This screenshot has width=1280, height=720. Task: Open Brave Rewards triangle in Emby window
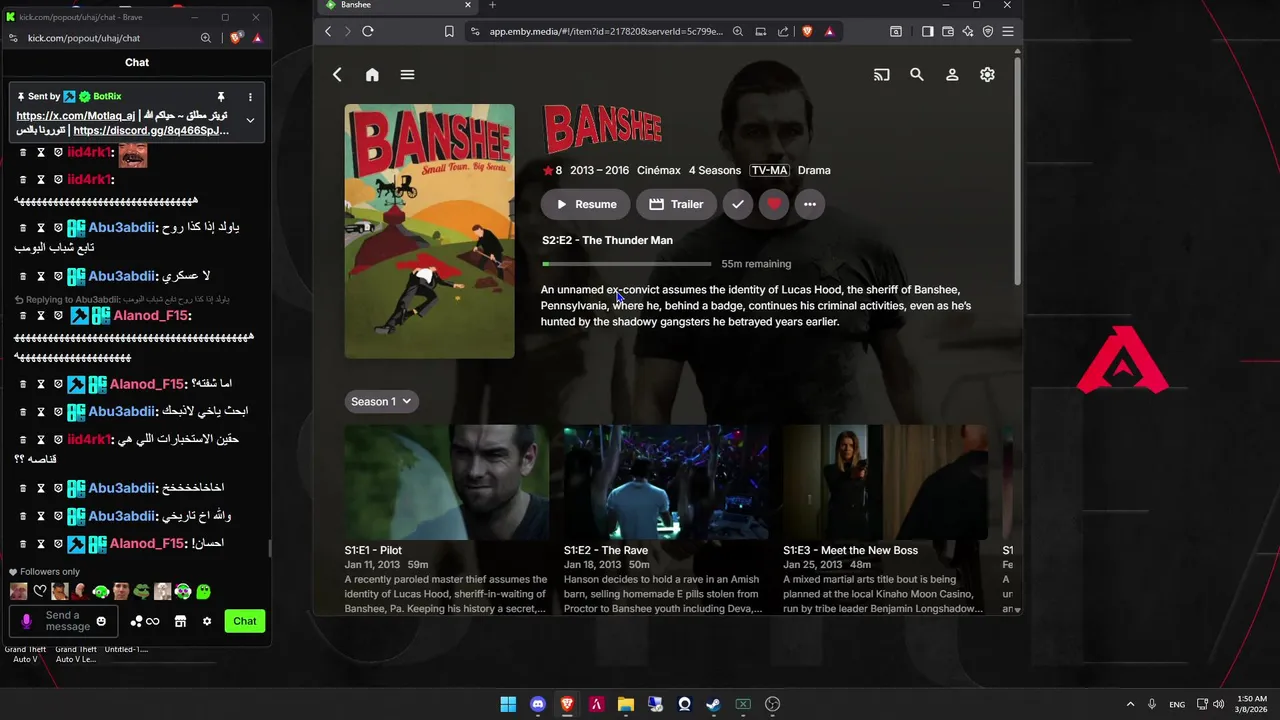click(829, 32)
